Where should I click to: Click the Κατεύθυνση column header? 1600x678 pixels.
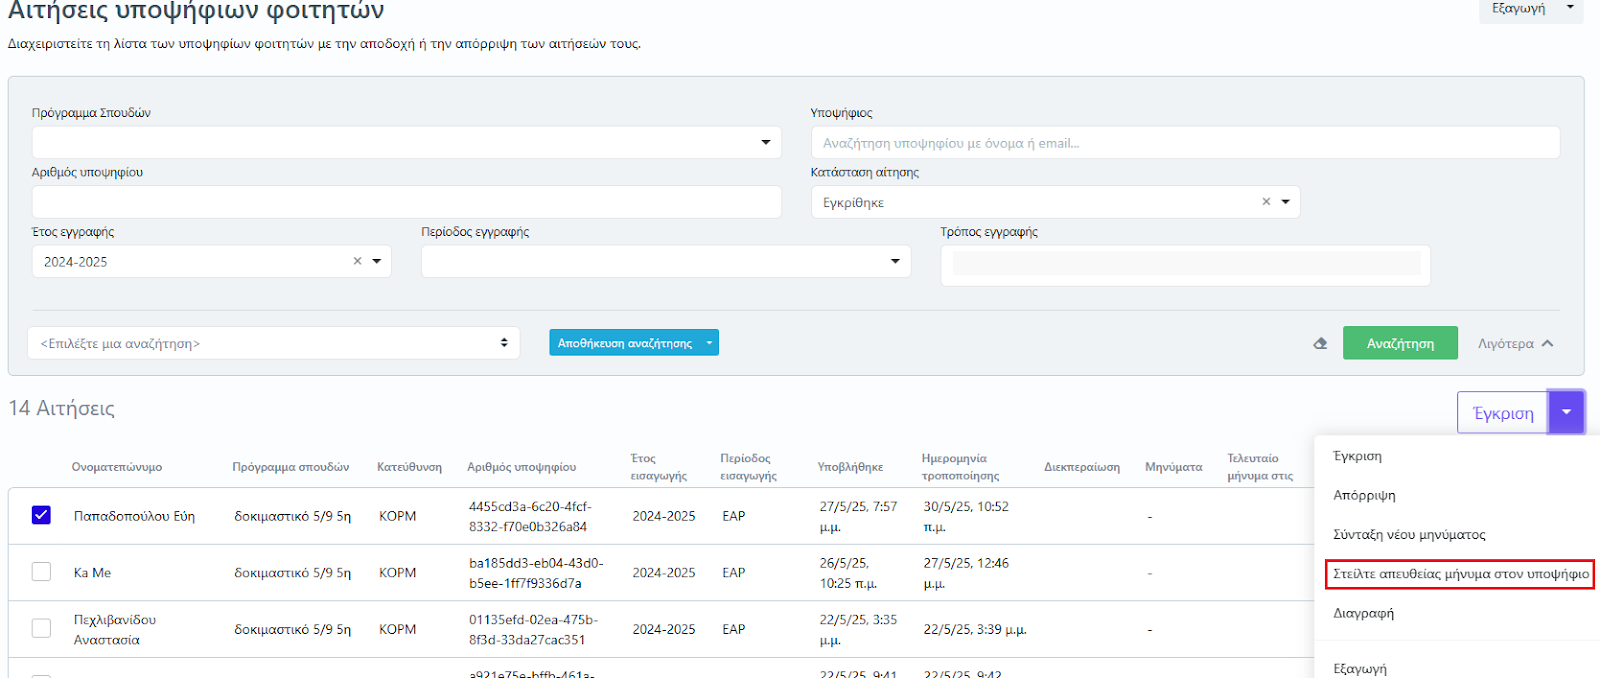click(409, 467)
